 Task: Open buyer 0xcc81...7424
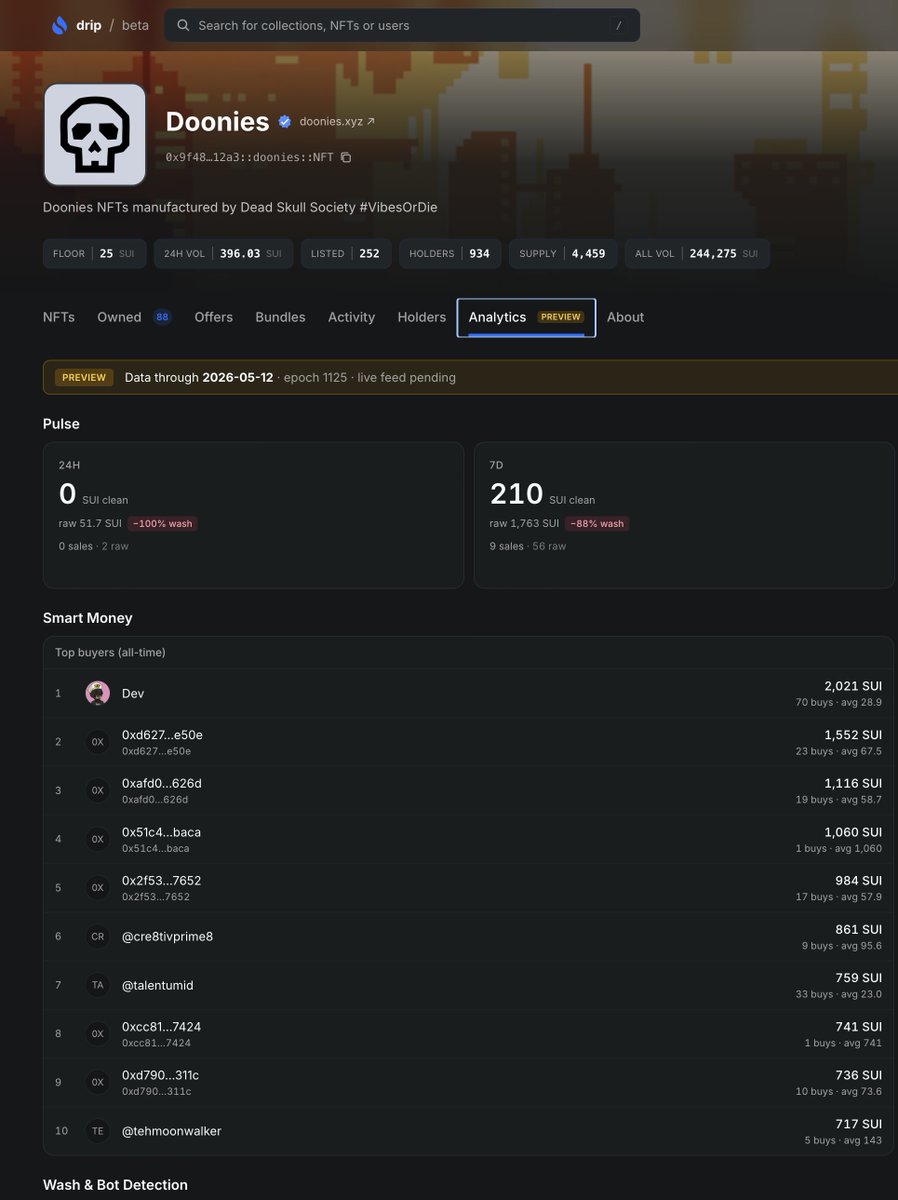pos(162,1027)
